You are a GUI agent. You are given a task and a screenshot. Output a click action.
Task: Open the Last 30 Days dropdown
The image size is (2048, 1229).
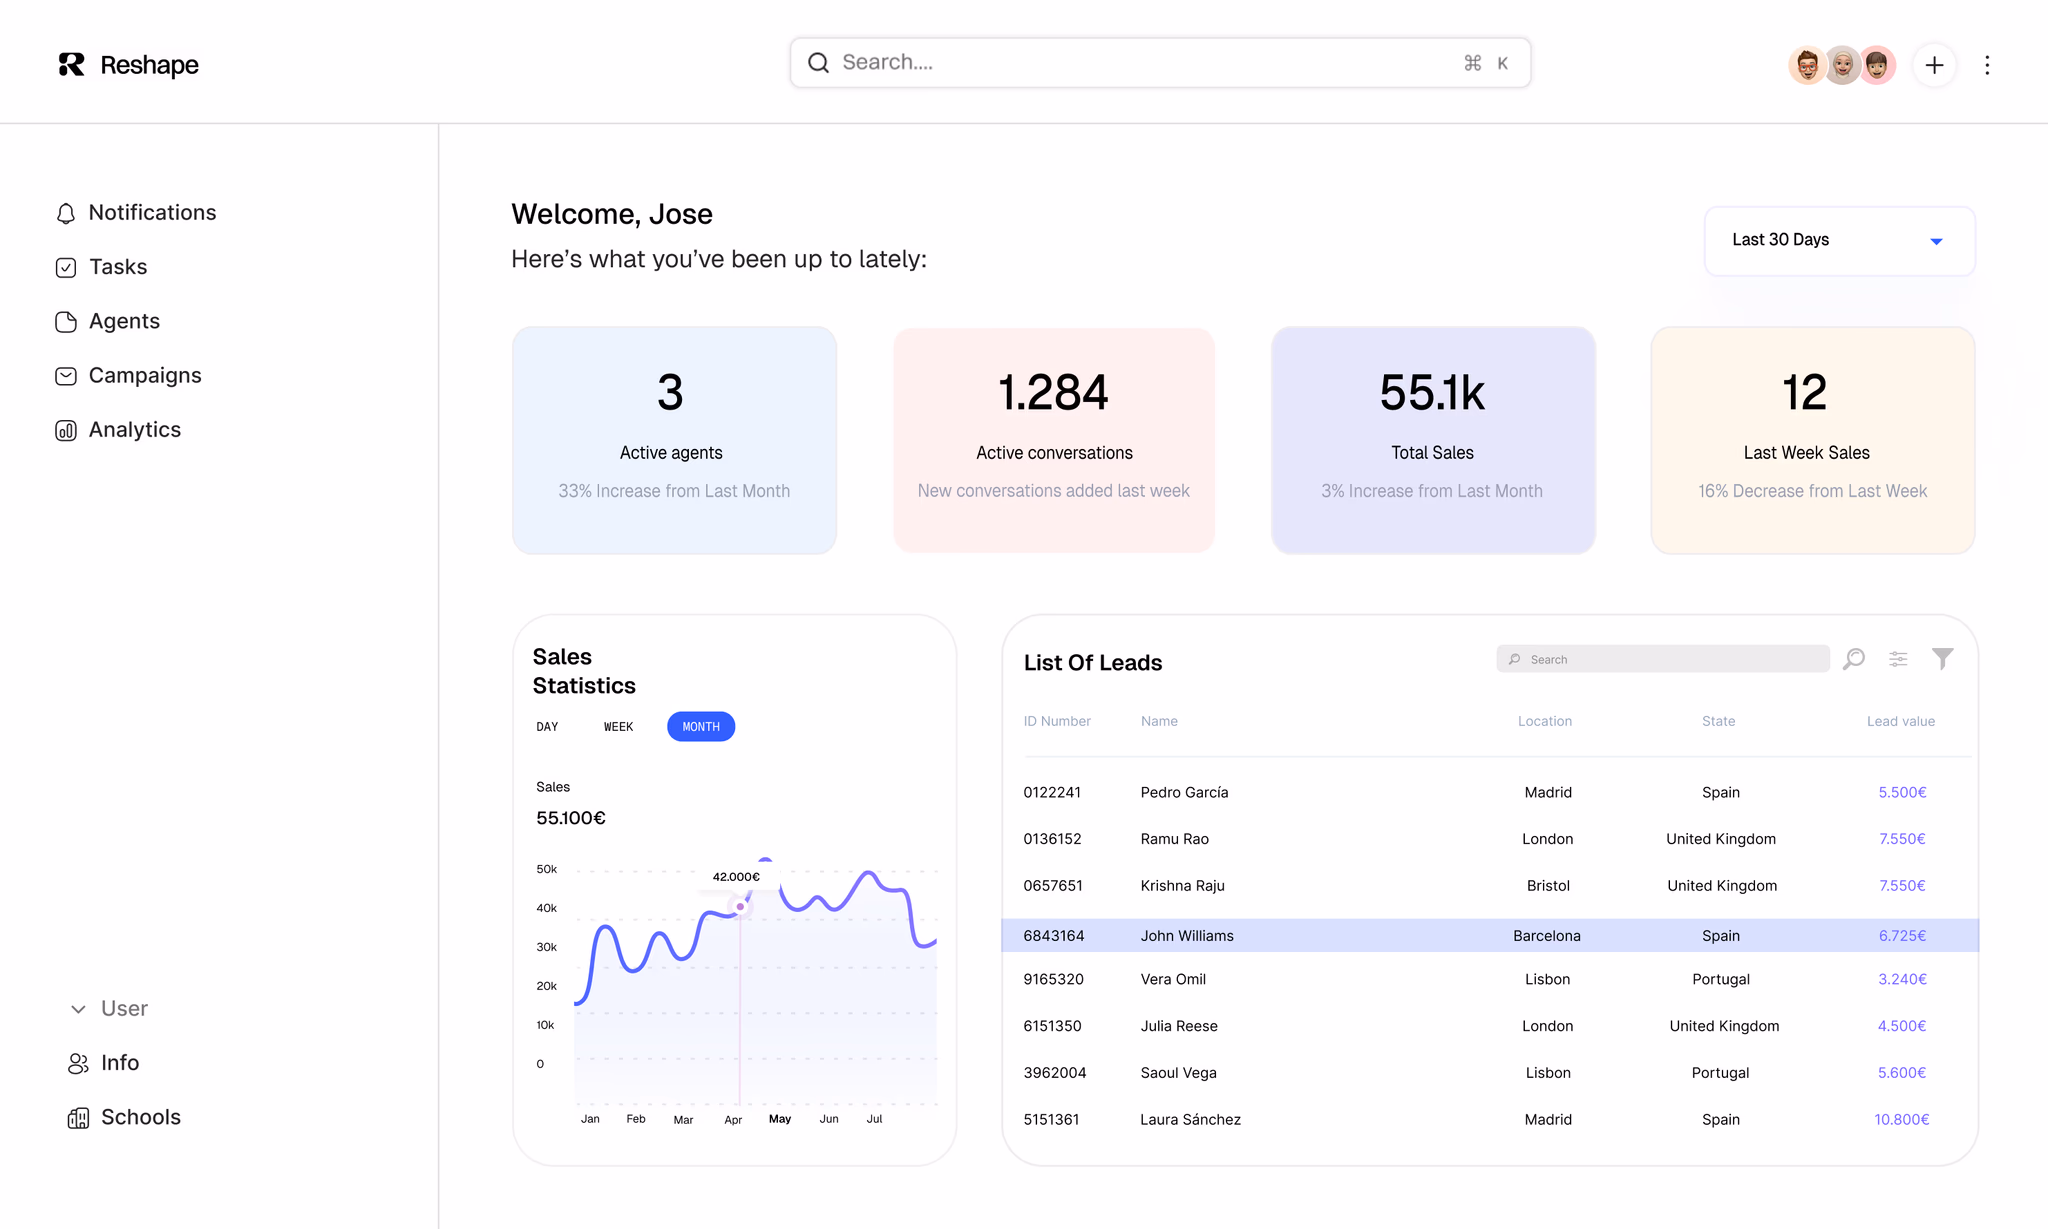click(1839, 241)
